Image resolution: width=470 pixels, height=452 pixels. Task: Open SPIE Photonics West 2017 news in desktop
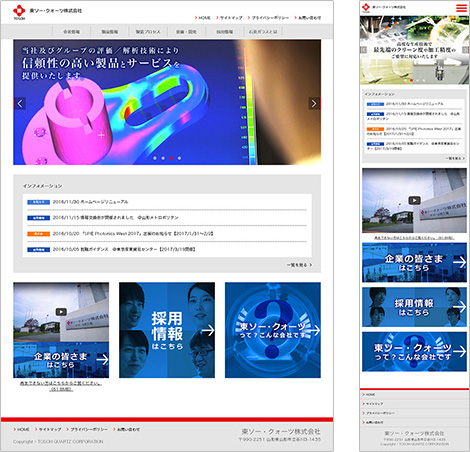point(133,234)
